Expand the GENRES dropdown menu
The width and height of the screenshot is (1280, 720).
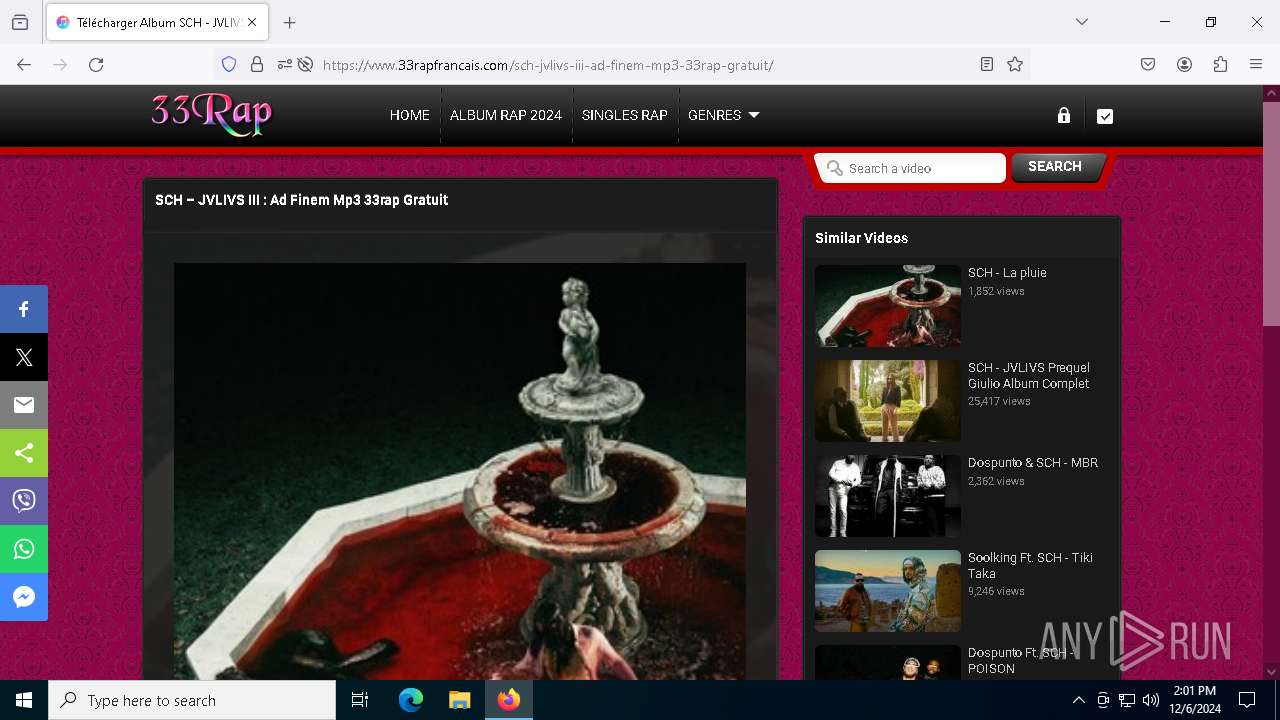click(723, 115)
